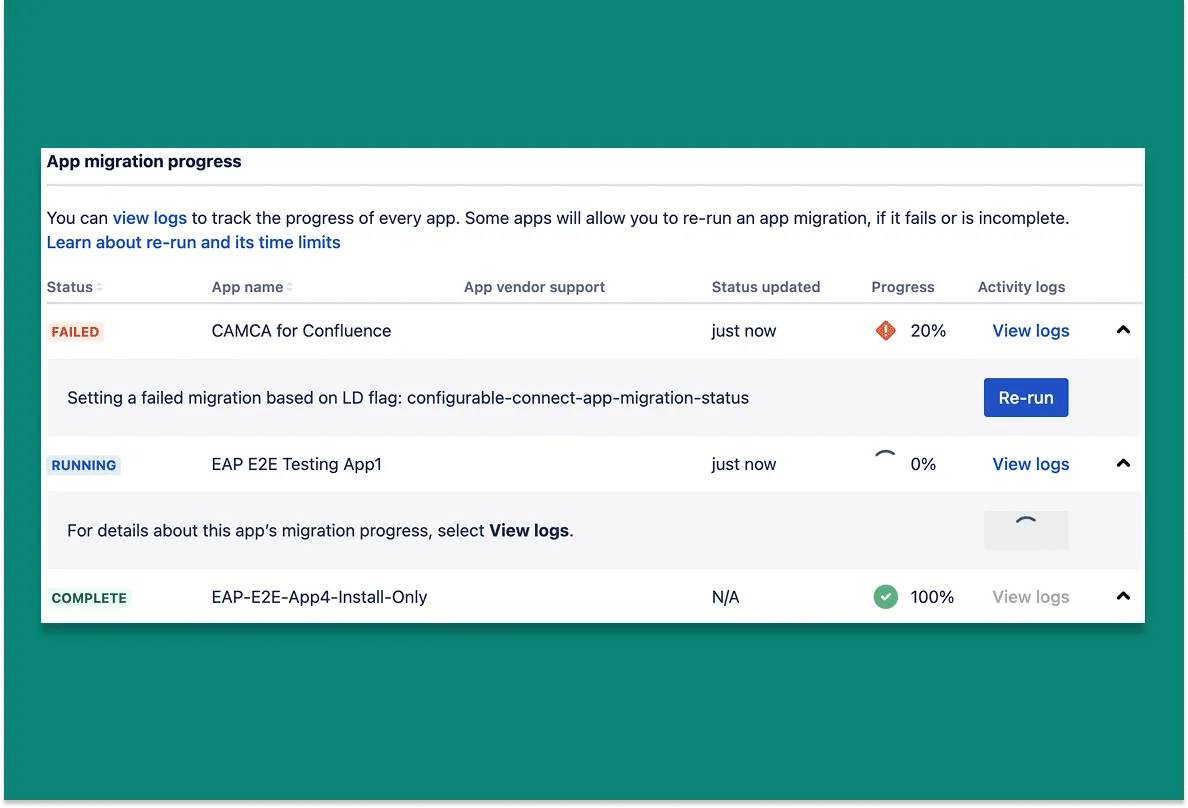
Task: Collapse the EAP-E2E-App4-Install-Only row
Action: point(1123,596)
